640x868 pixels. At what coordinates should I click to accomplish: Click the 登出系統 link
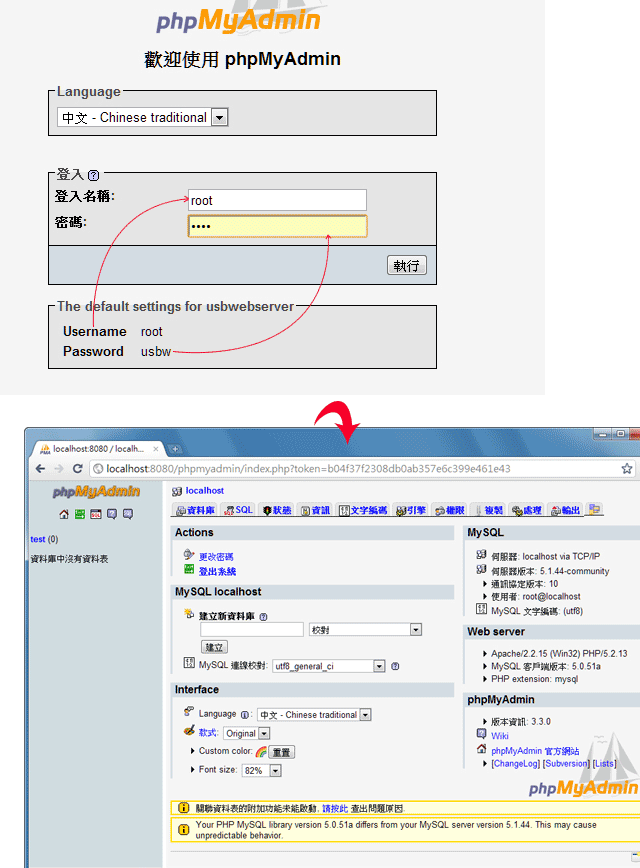[x=218, y=571]
